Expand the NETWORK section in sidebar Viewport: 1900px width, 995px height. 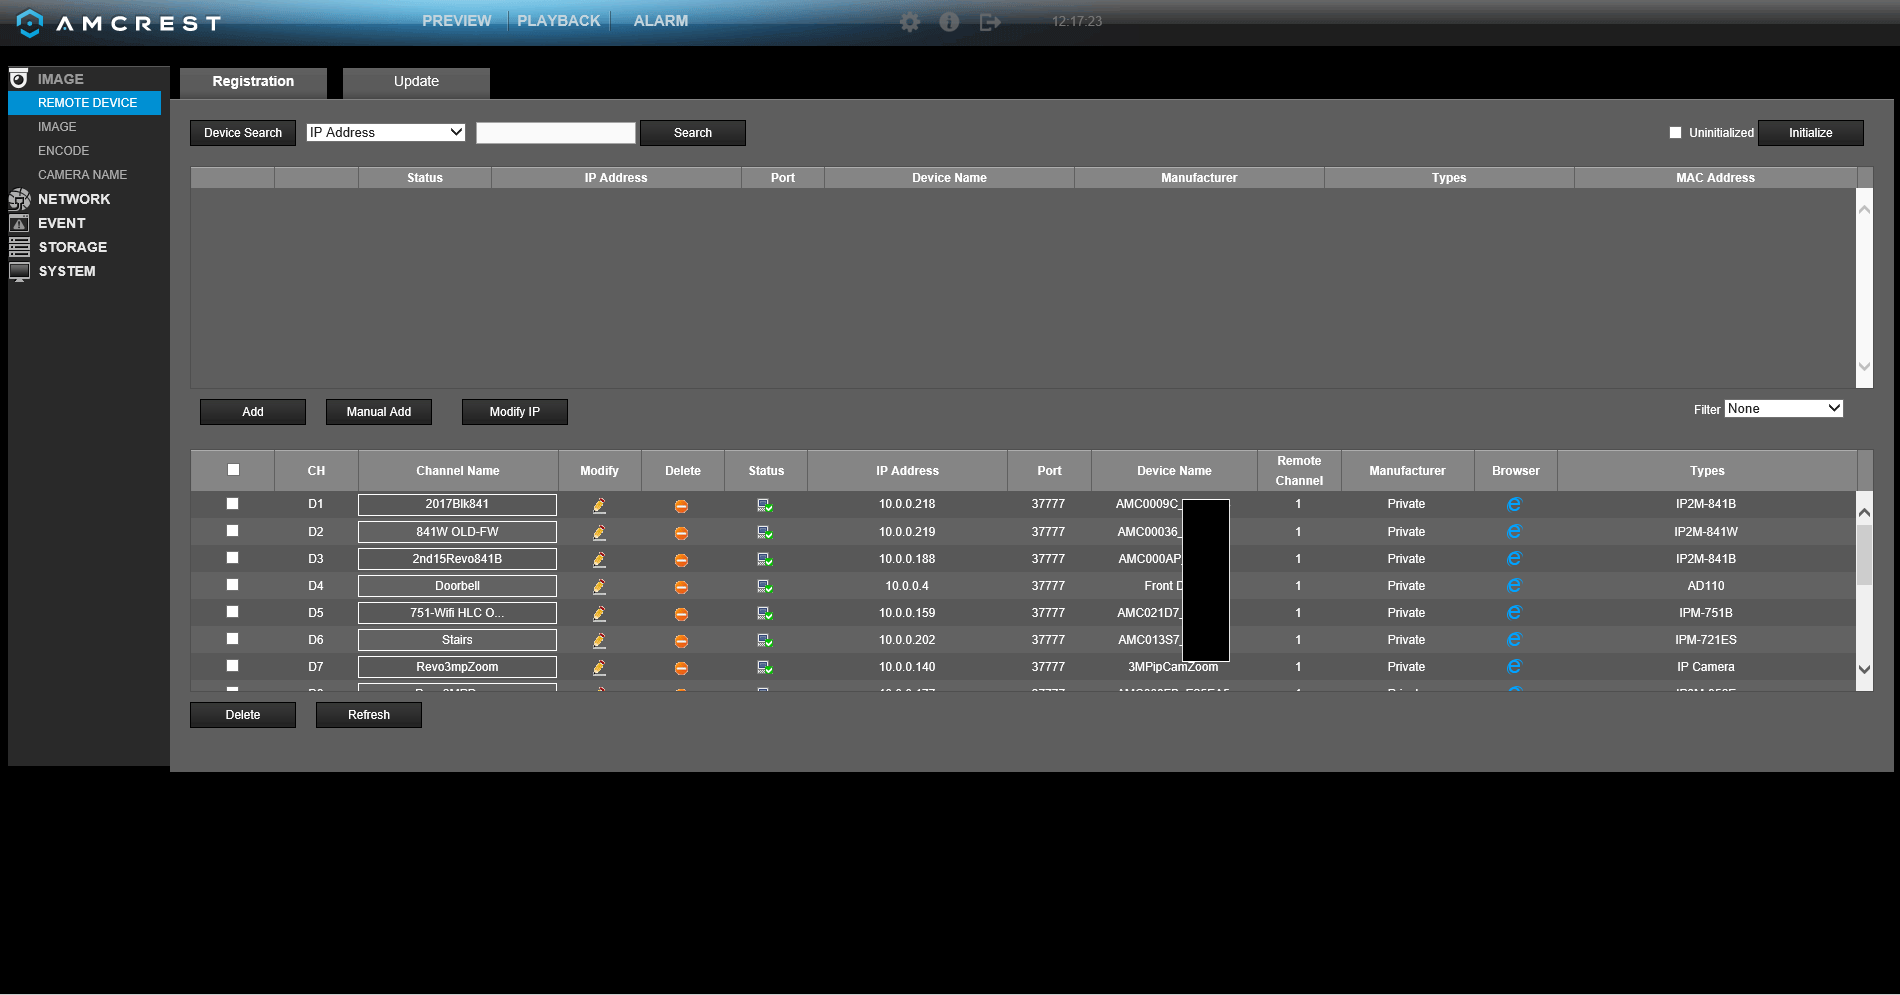click(74, 199)
